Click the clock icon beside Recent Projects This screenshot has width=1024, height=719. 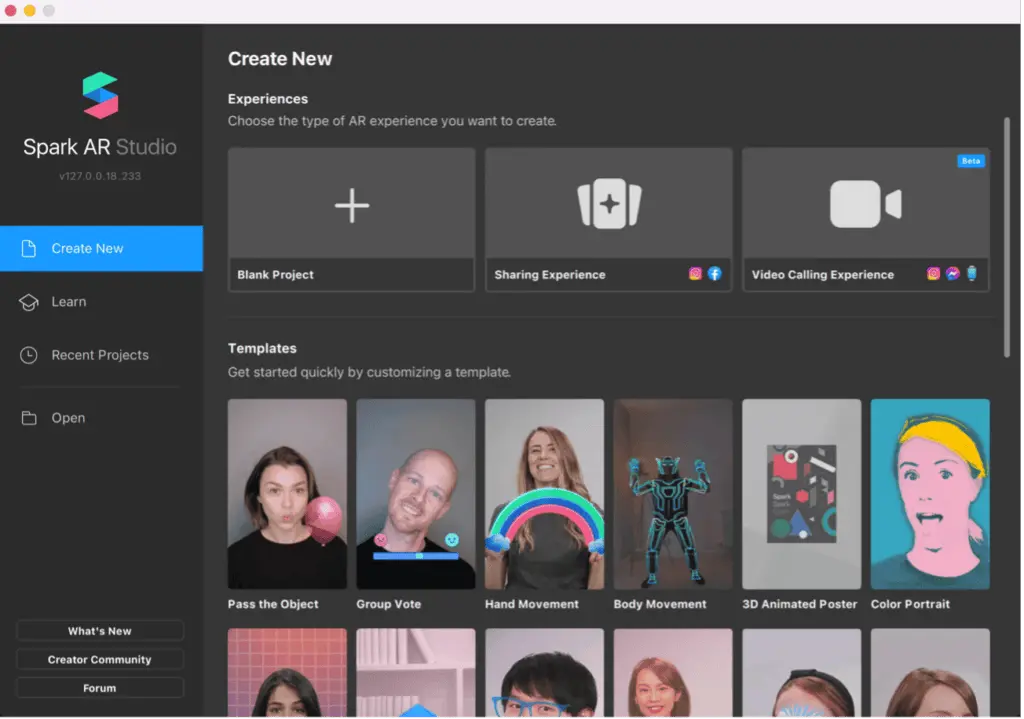click(x=30, y=355)
